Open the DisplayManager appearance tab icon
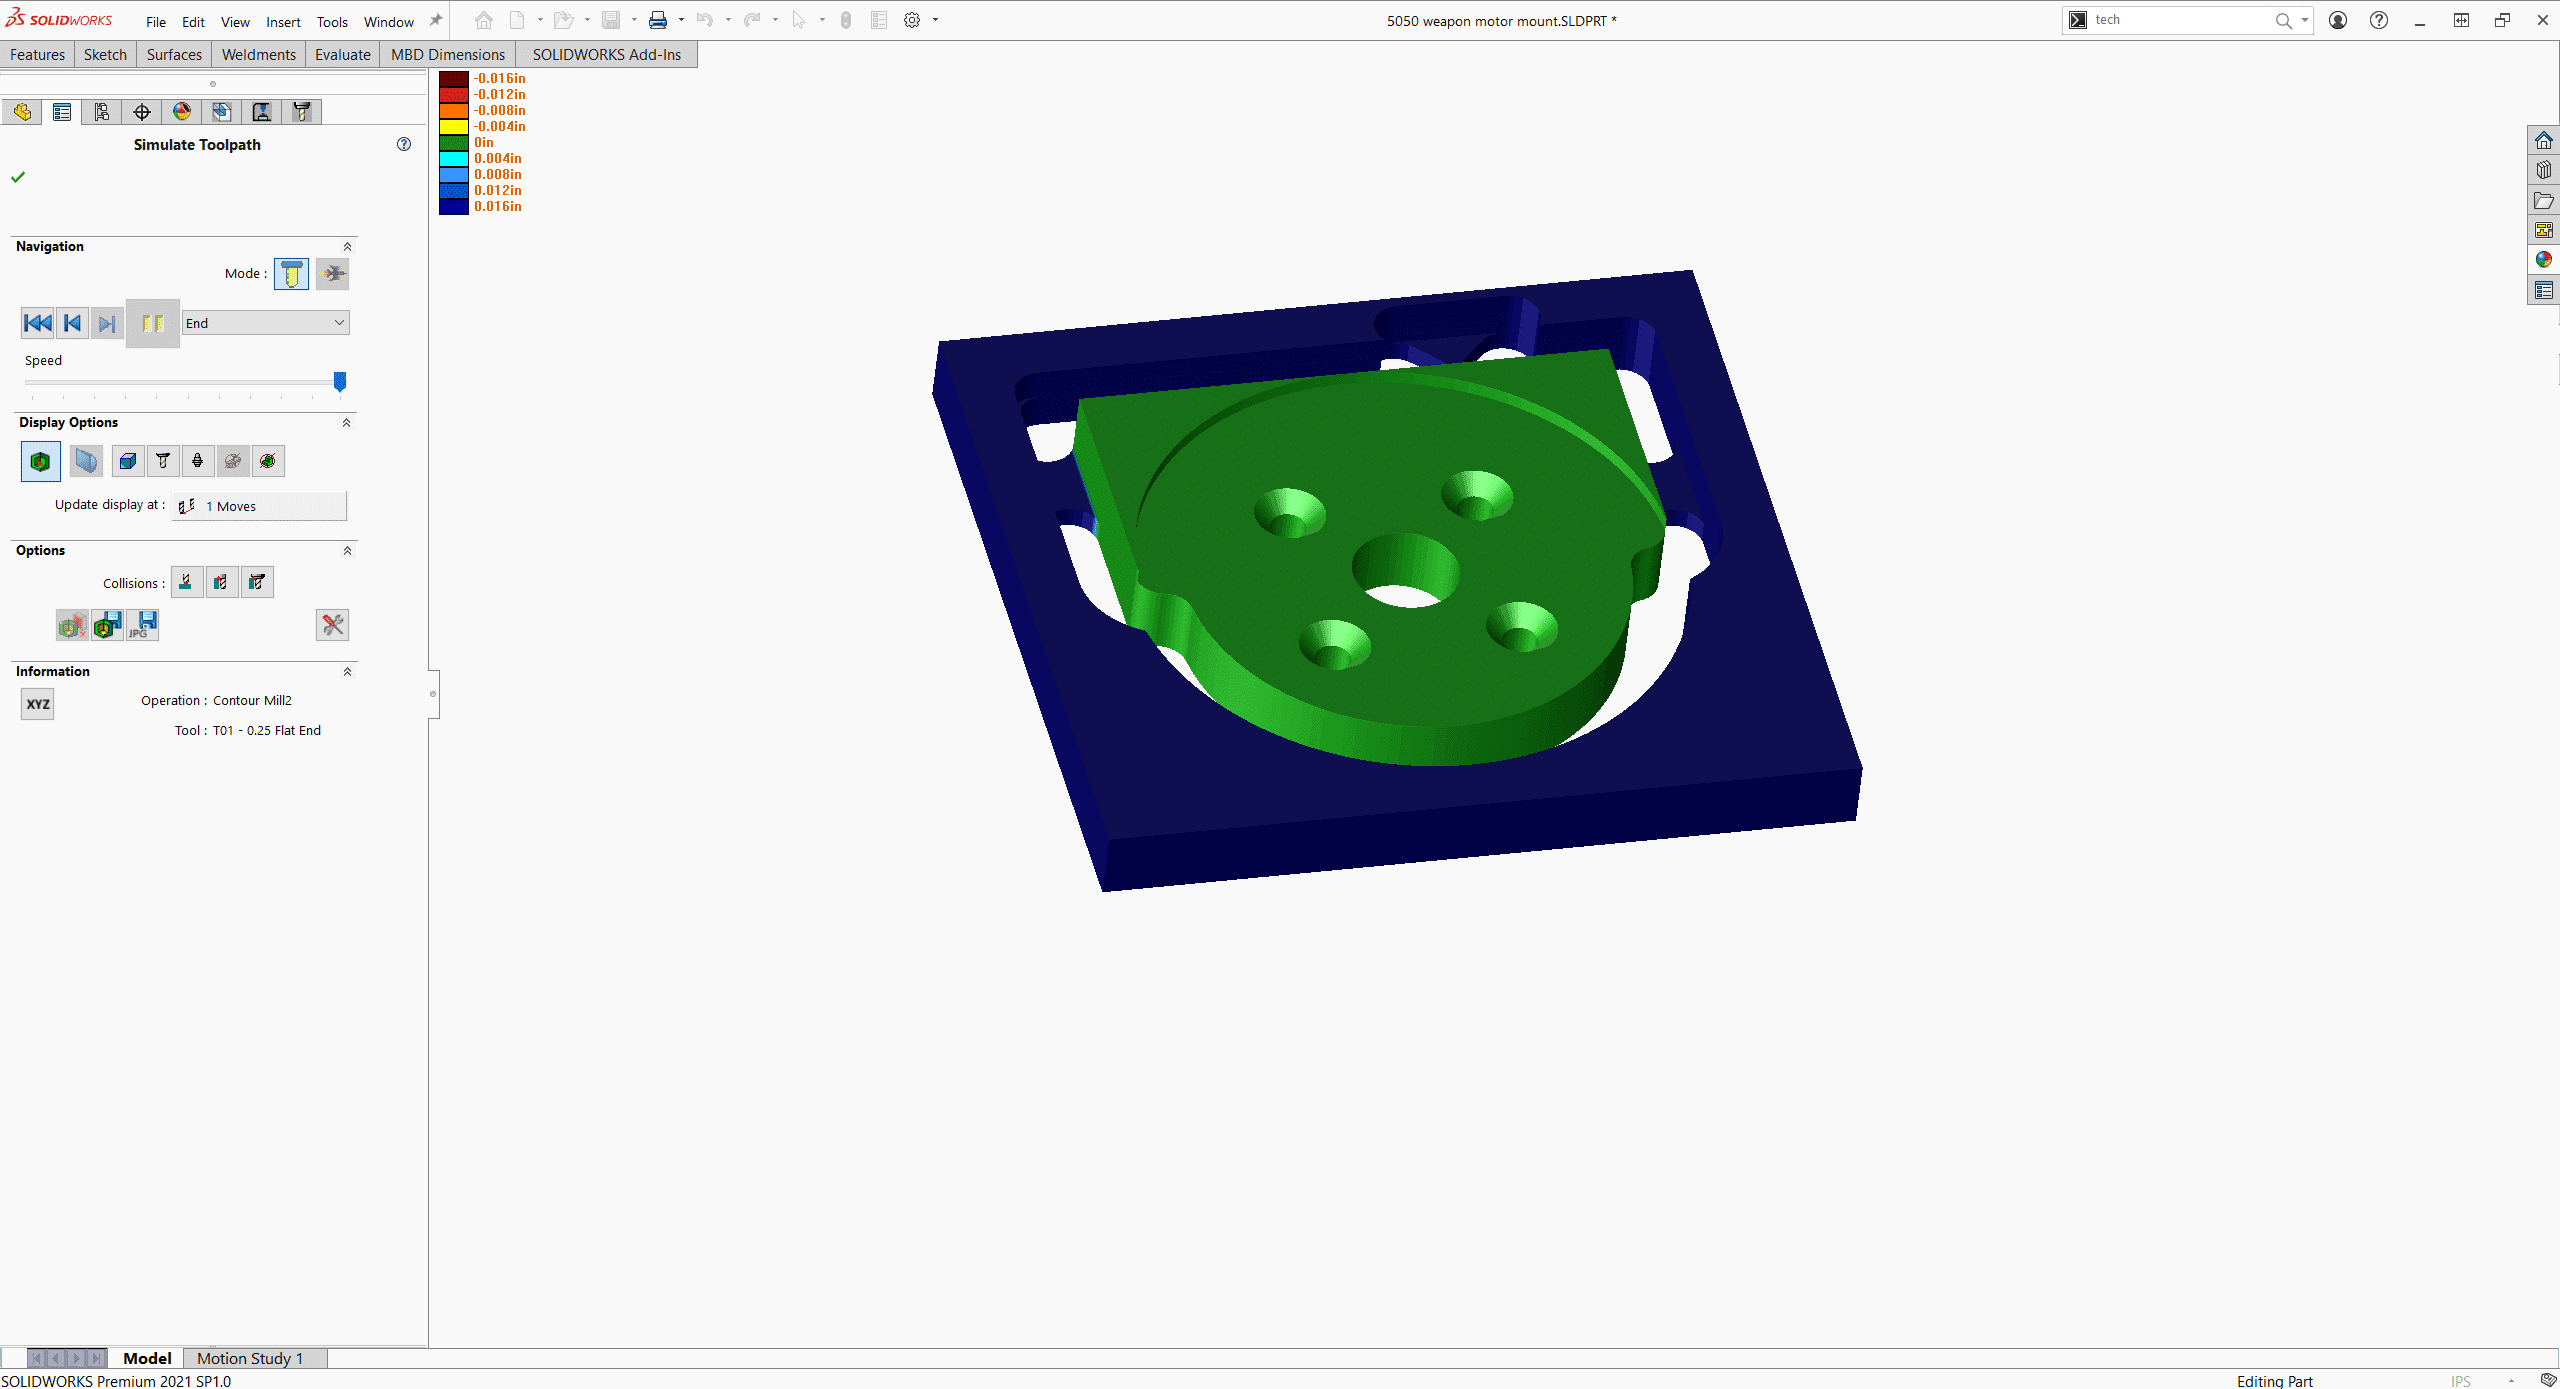Viewport: 2560px width, 1389px height. [181, 112]
